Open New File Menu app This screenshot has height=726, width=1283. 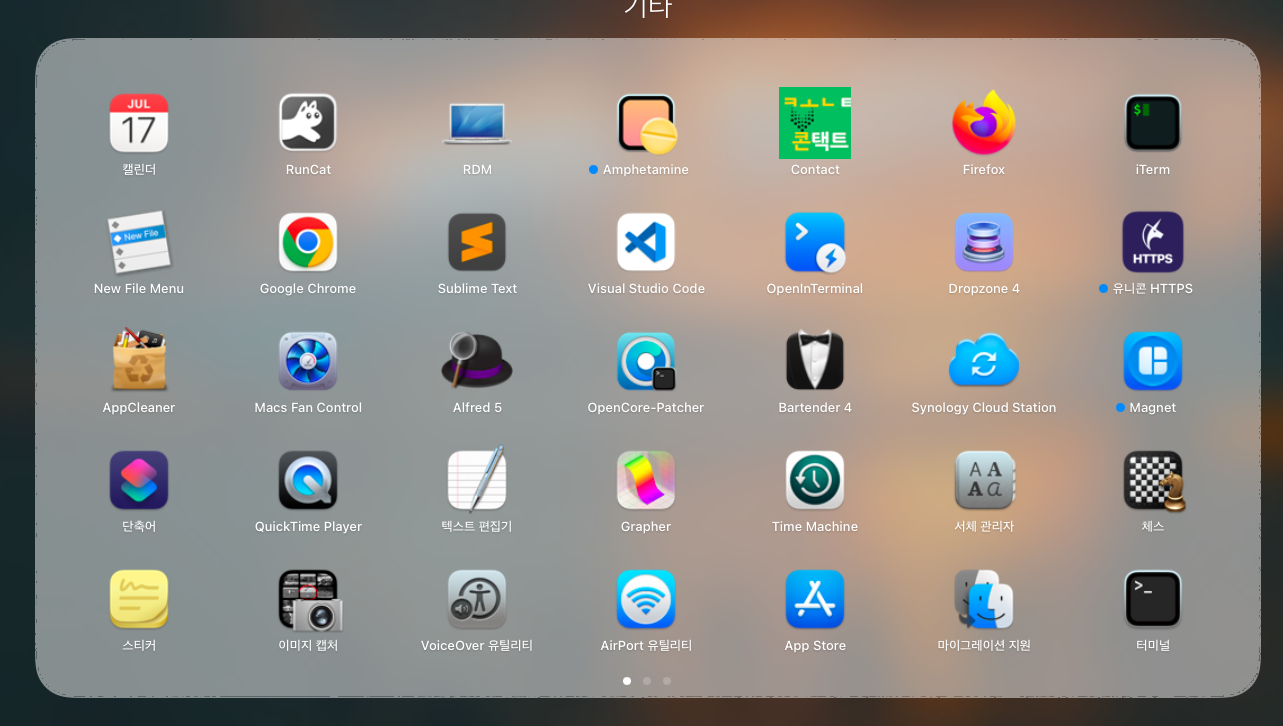pos(139,242)
